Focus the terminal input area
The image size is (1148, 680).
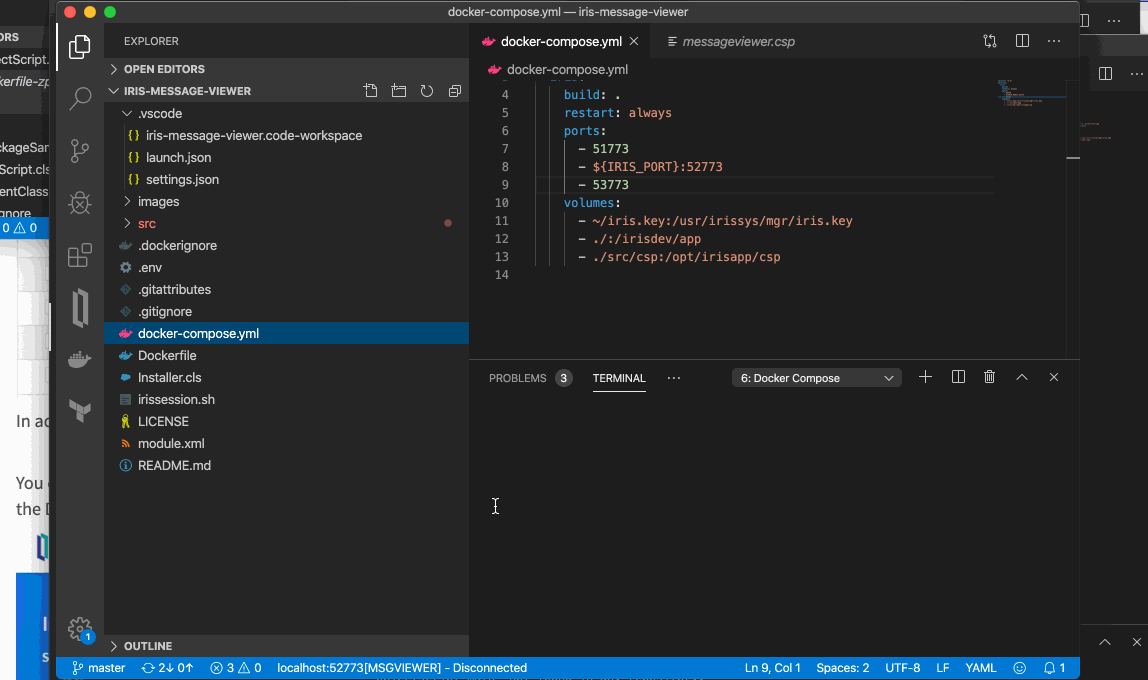point(774,523)
